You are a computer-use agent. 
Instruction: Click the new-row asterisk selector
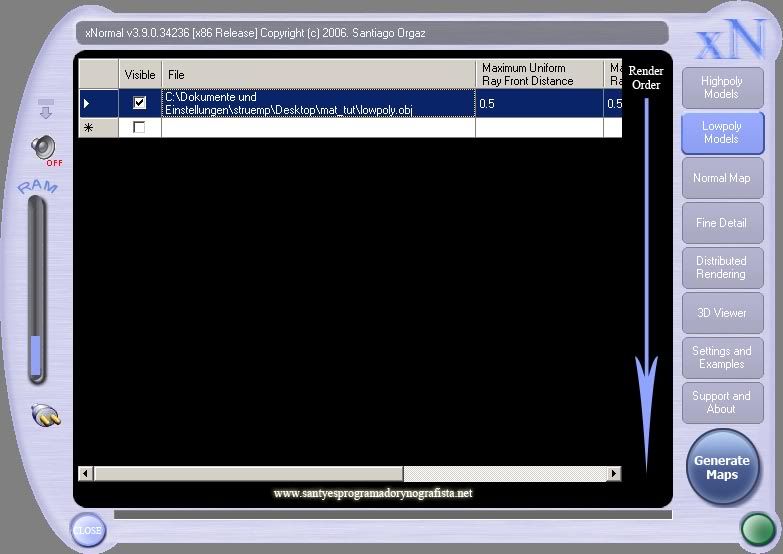98,127
